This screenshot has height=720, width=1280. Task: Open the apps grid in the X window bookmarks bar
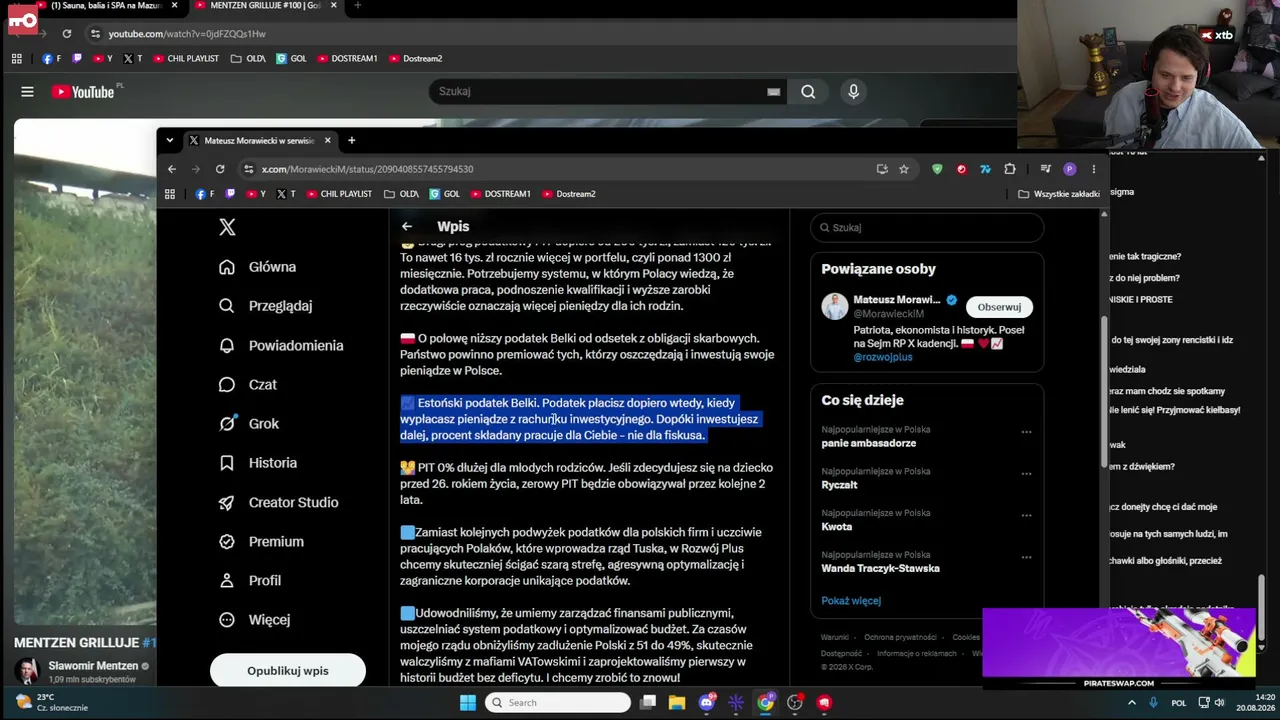point(170,194)
